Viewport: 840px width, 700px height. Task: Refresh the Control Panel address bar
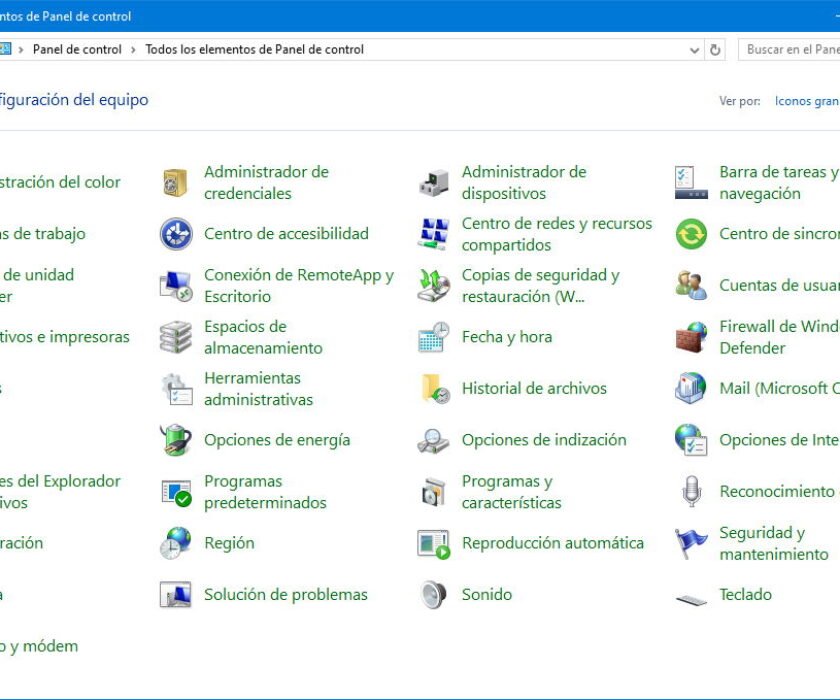(715, 50)
